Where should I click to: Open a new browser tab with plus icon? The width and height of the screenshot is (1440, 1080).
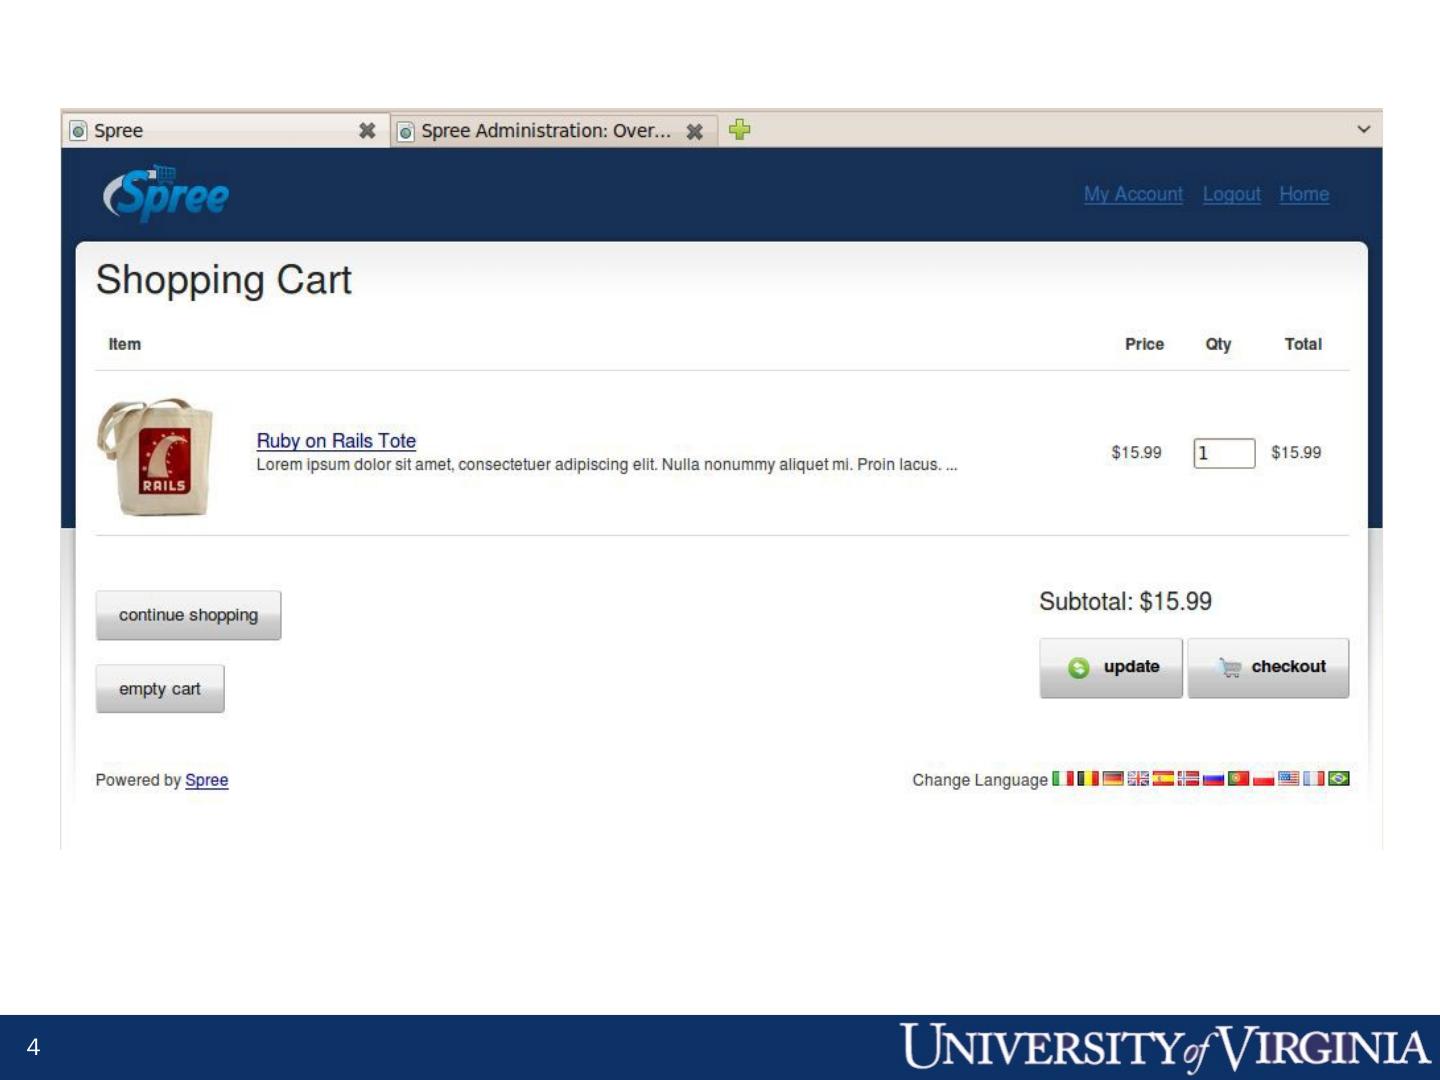click(x=740, y=129)
